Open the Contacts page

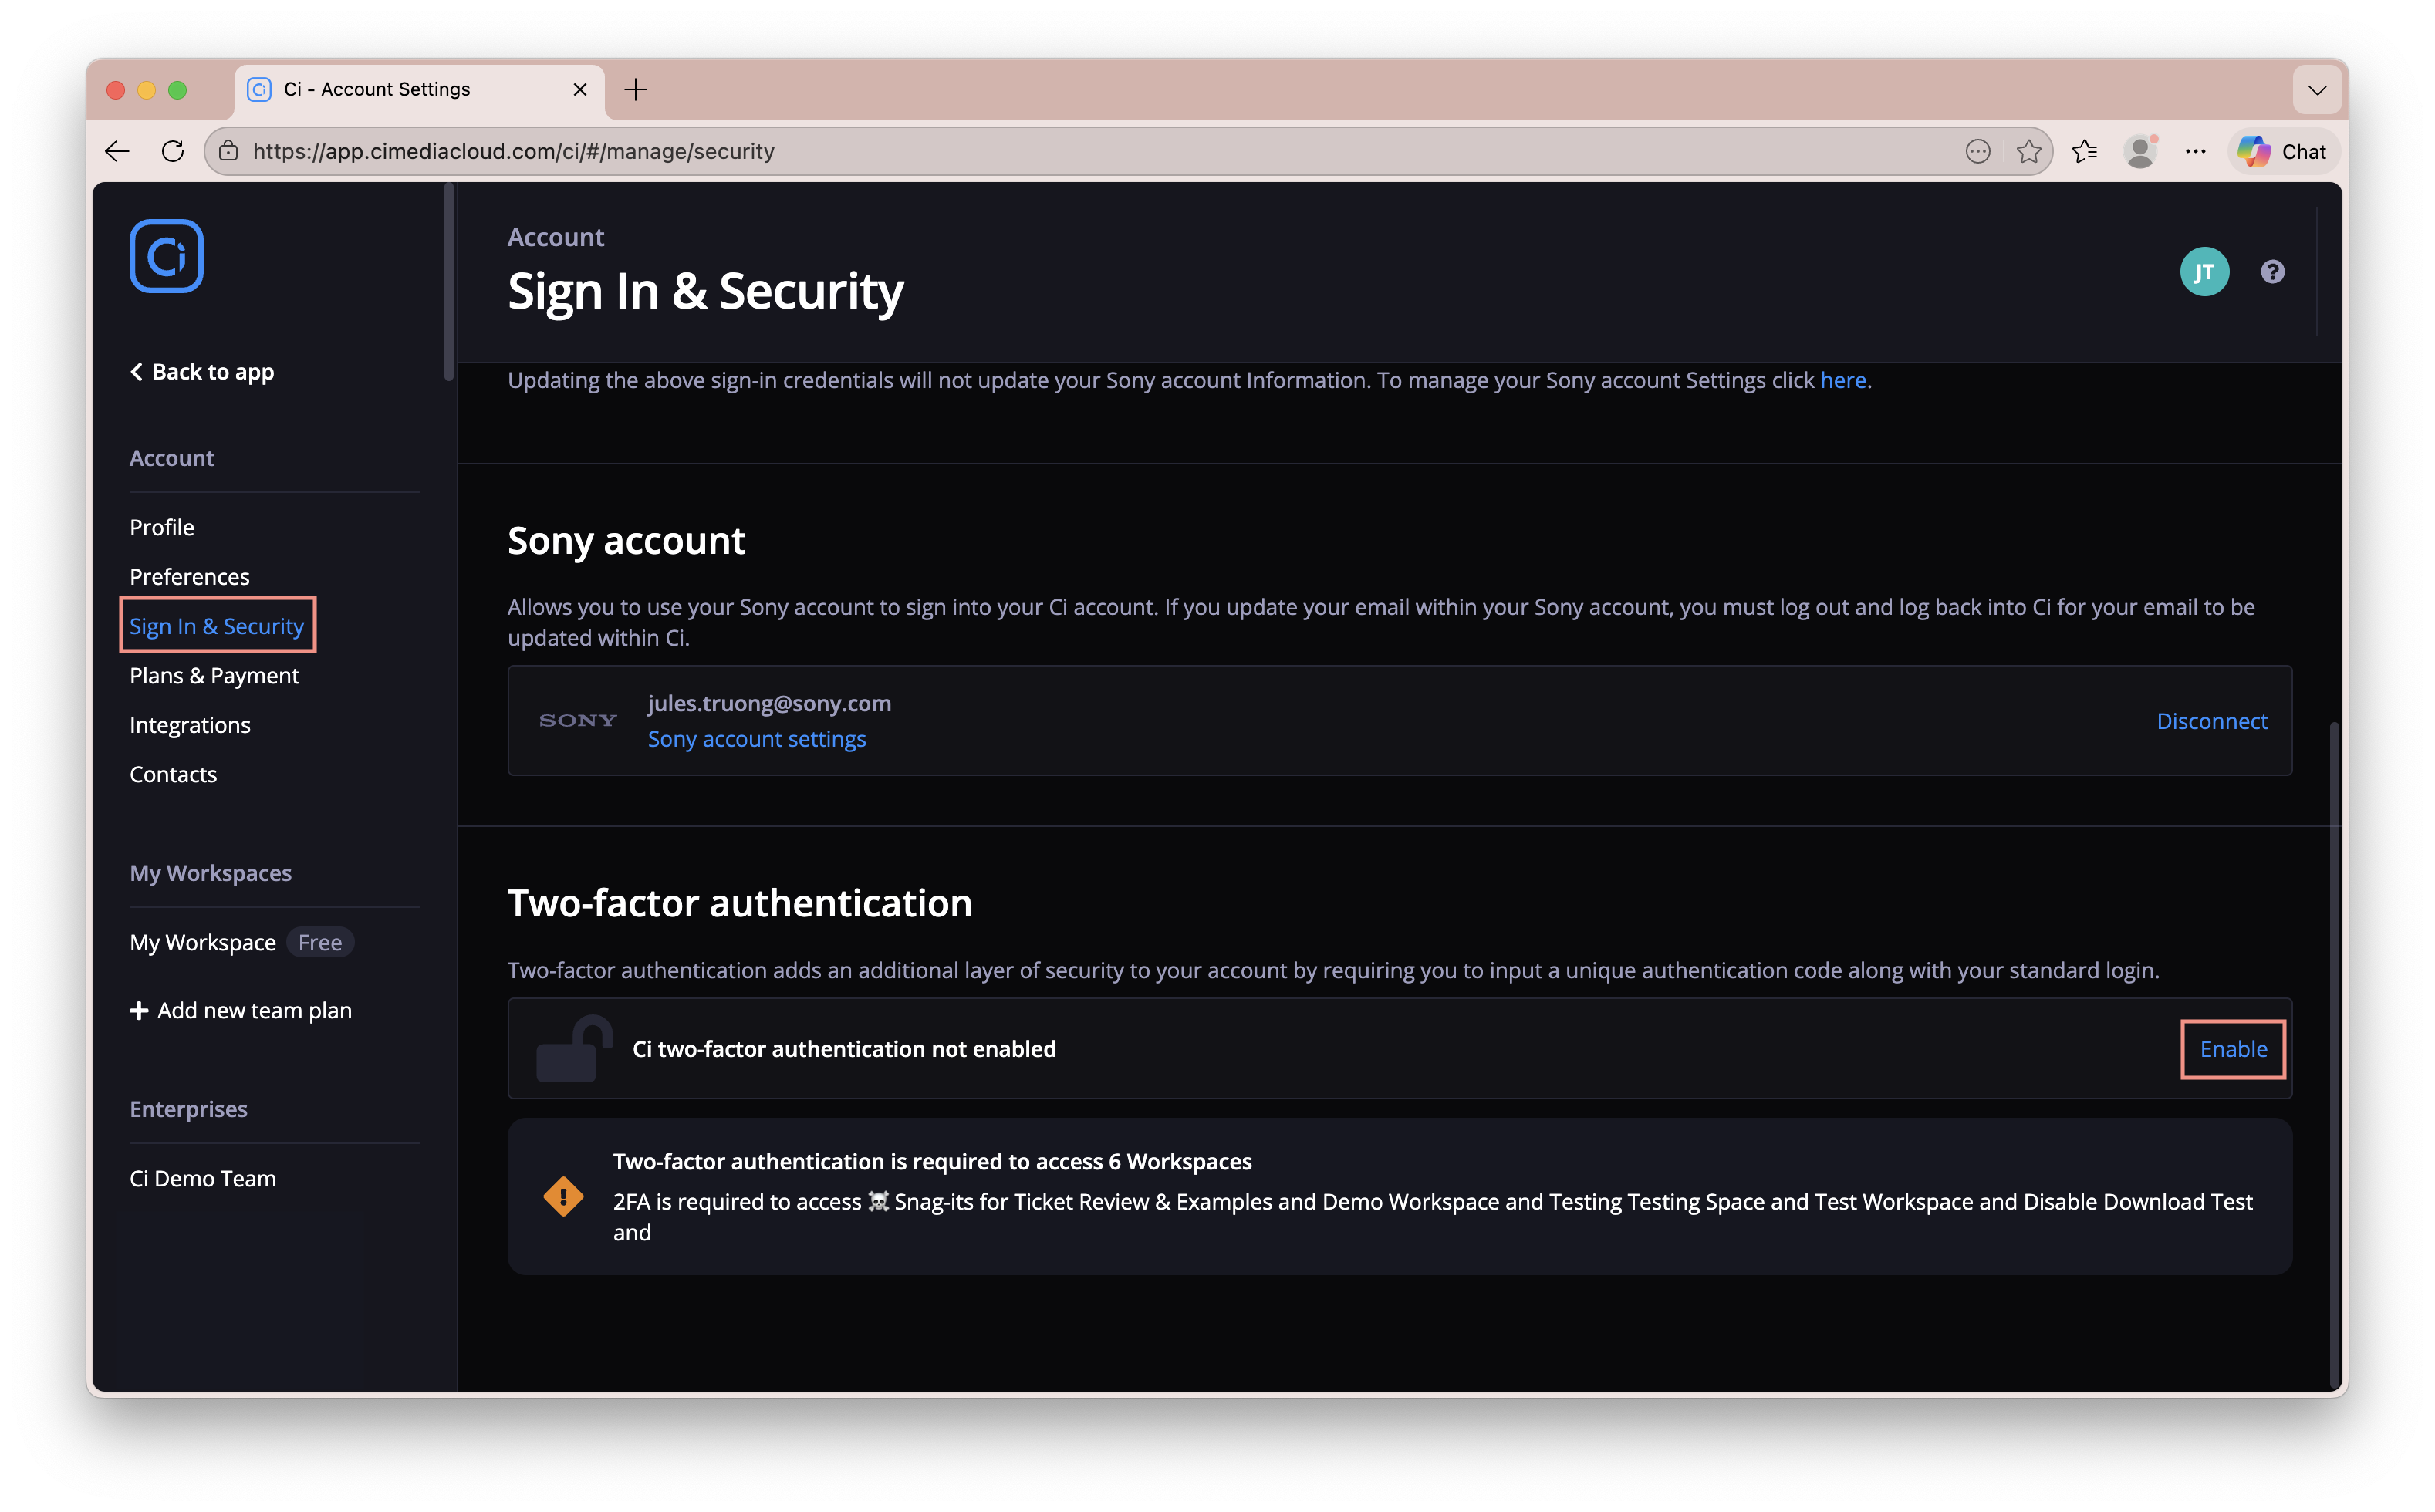[173, 774]
